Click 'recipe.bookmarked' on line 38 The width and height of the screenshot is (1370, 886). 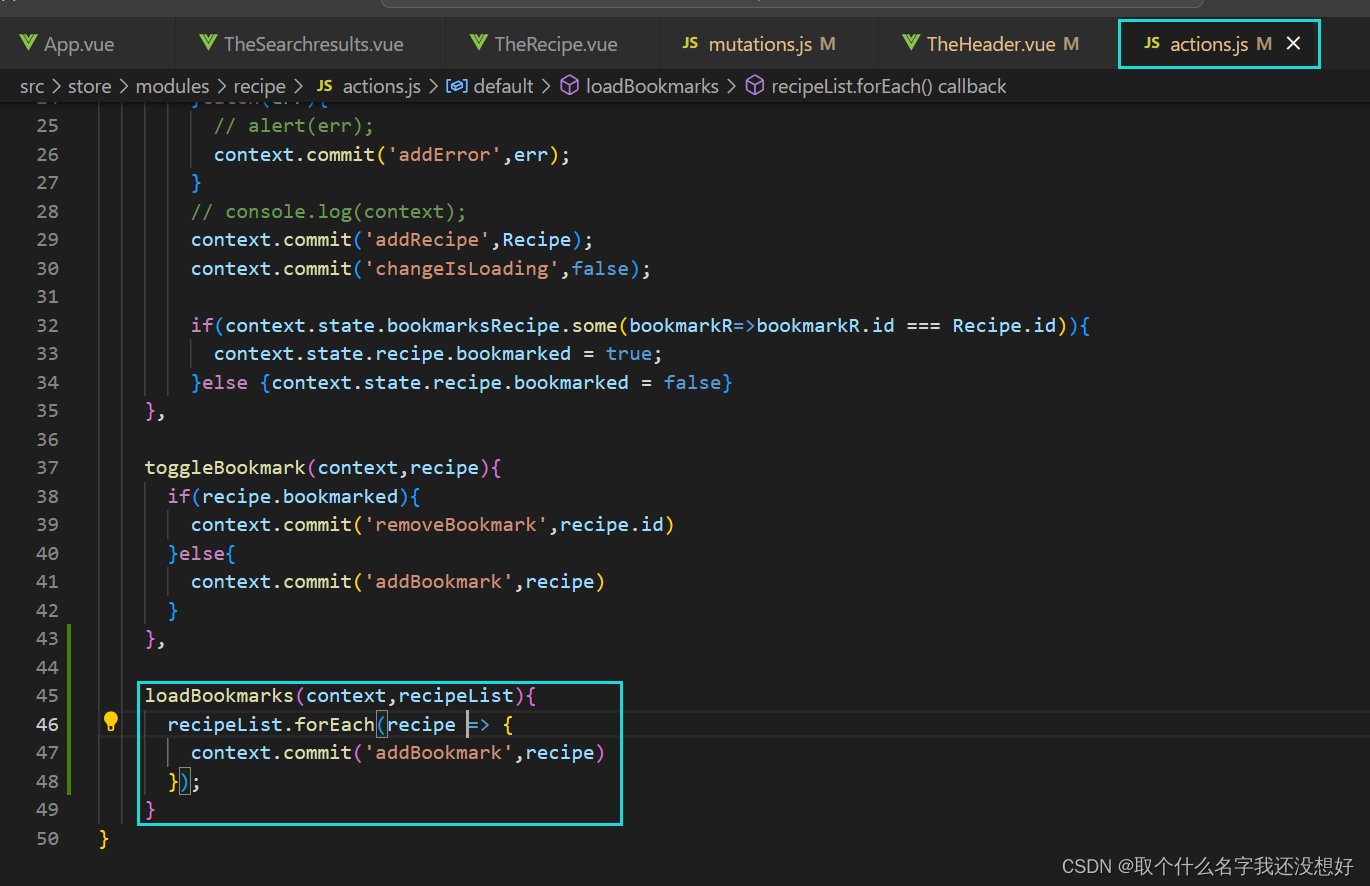coord(300,496)
